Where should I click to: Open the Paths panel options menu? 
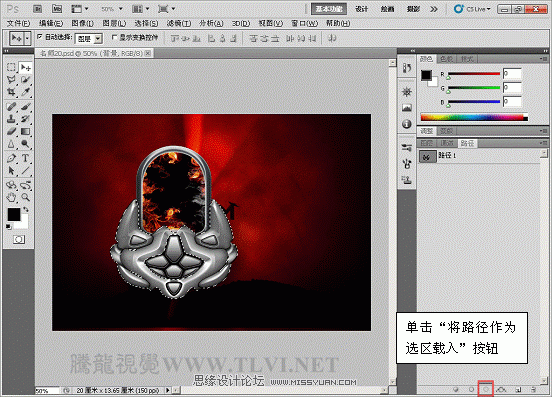(x=544, y=143)
